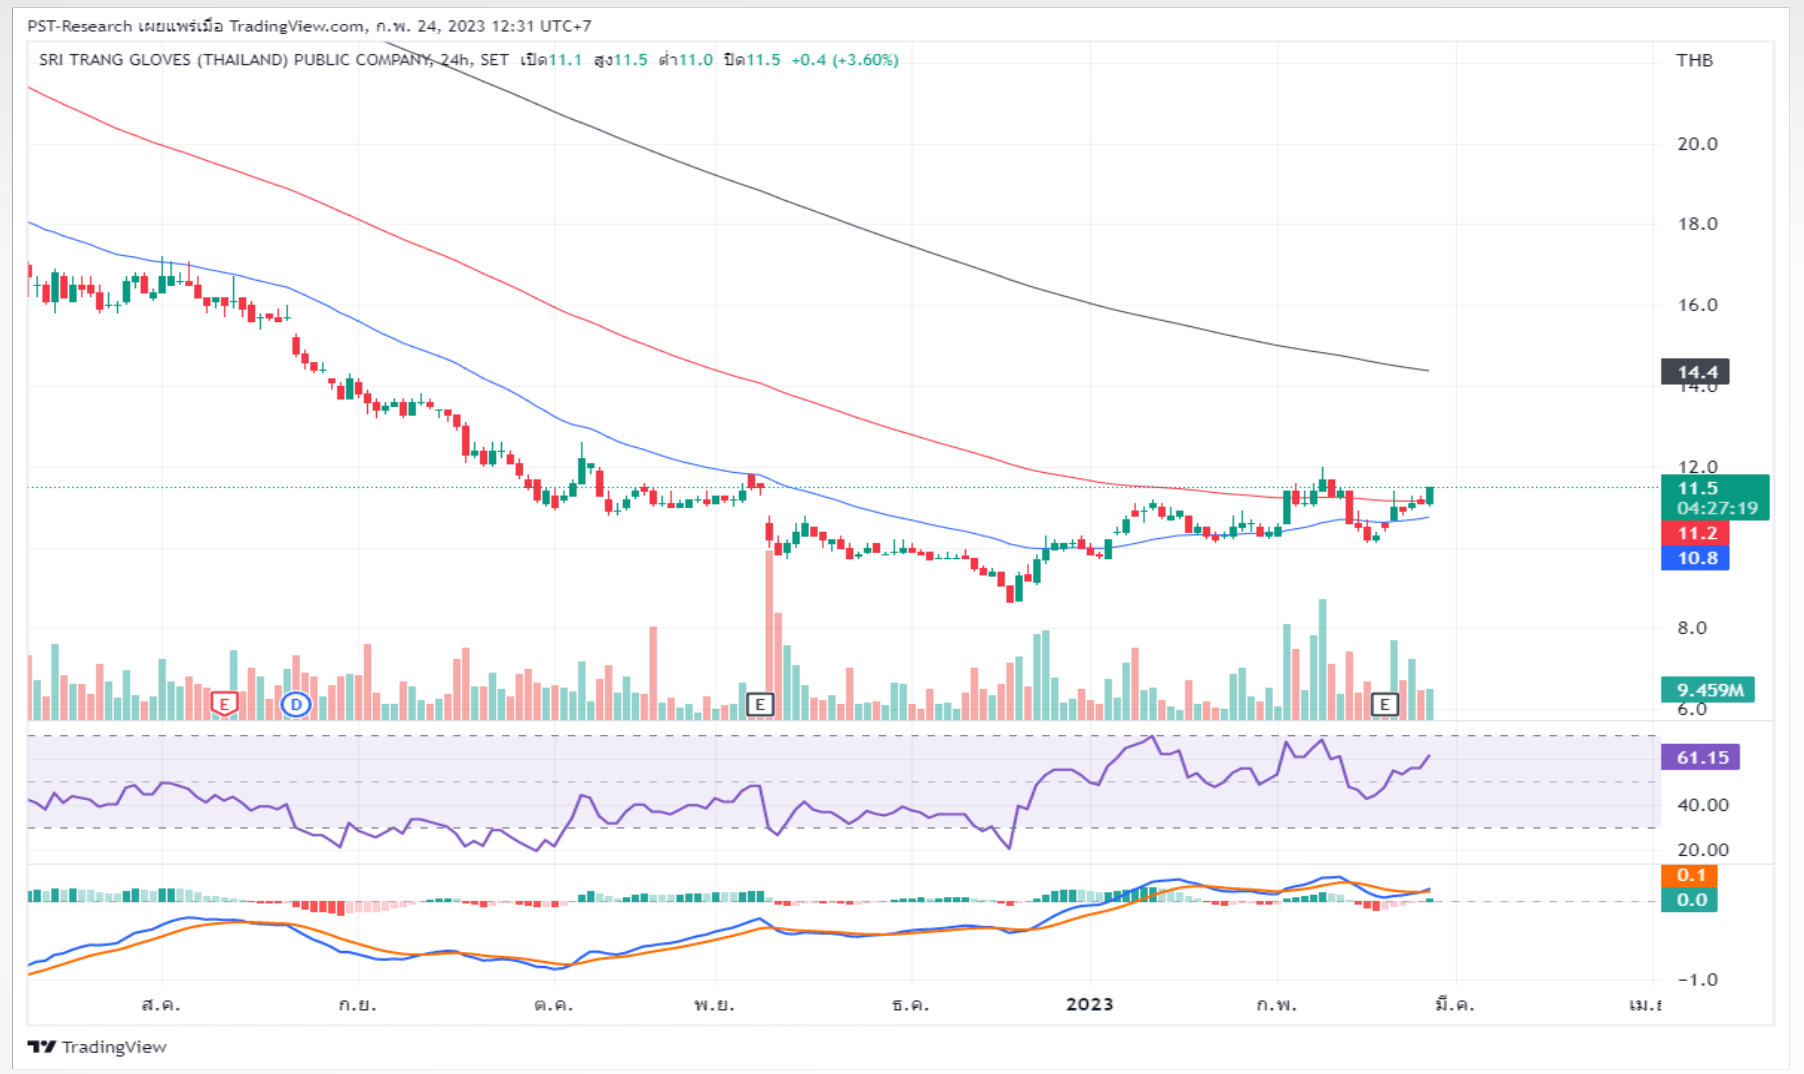Image resolution: width=1804 pixels, height=1074 pixels.
Task: Click the พ.ย. month label
Action: pyautogui.click(x=715, y=1004)
